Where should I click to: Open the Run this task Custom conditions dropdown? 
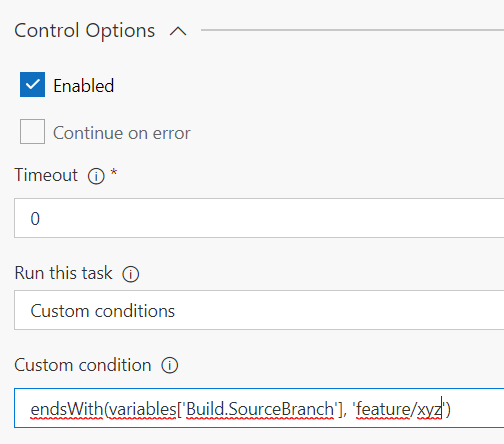click(x=259, y=310)
